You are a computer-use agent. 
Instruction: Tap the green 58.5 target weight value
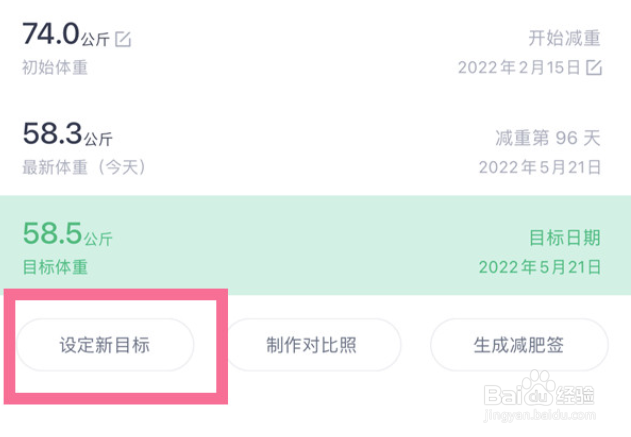(51, 234)
